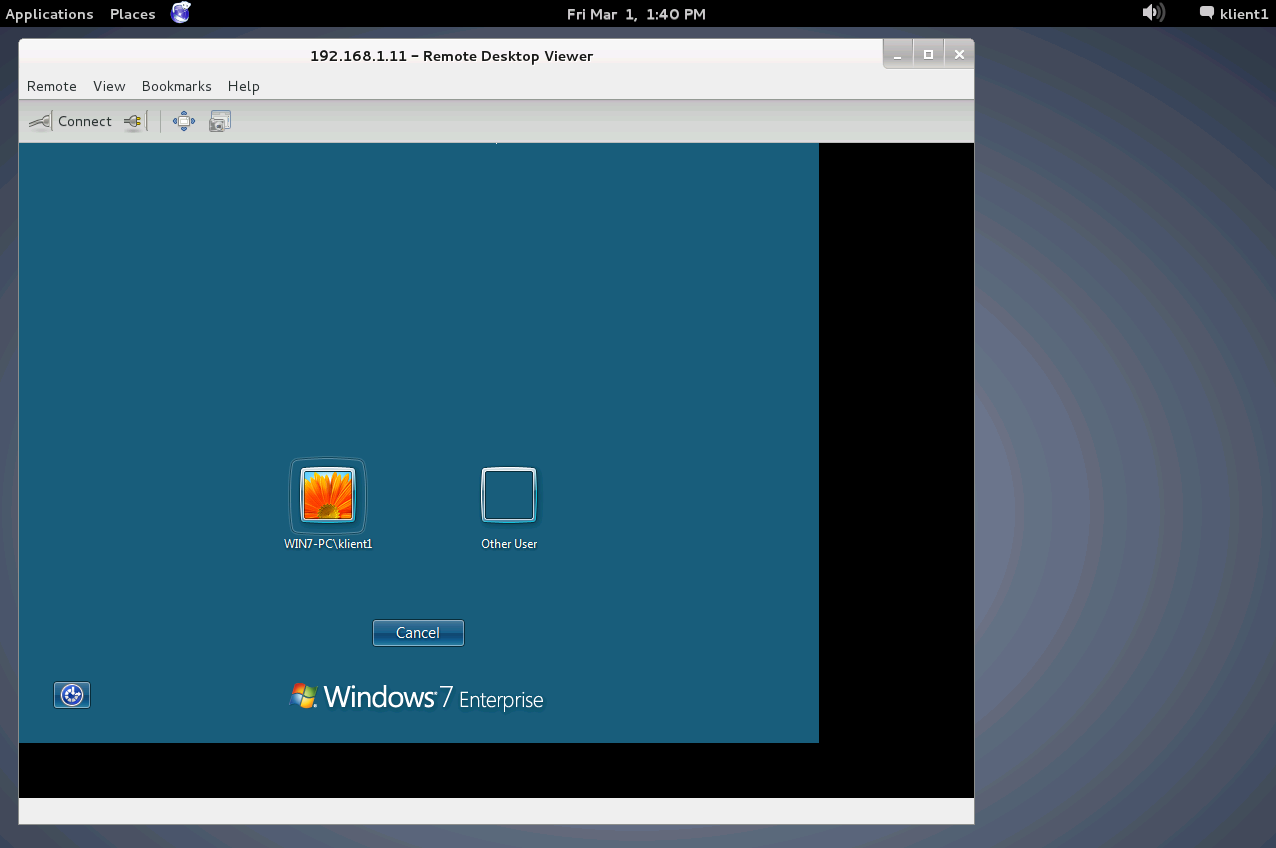Maximize the Remote Desktop Viewer window

tap(928, 54)
